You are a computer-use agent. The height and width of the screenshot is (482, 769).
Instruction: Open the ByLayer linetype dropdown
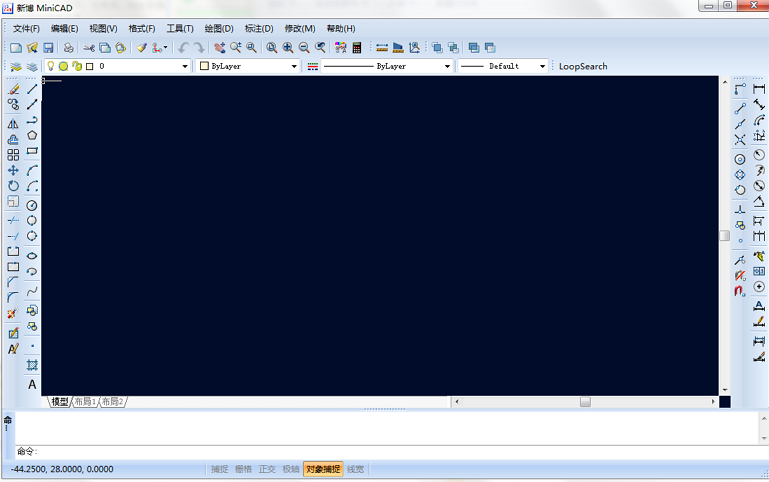coord(447,66)
